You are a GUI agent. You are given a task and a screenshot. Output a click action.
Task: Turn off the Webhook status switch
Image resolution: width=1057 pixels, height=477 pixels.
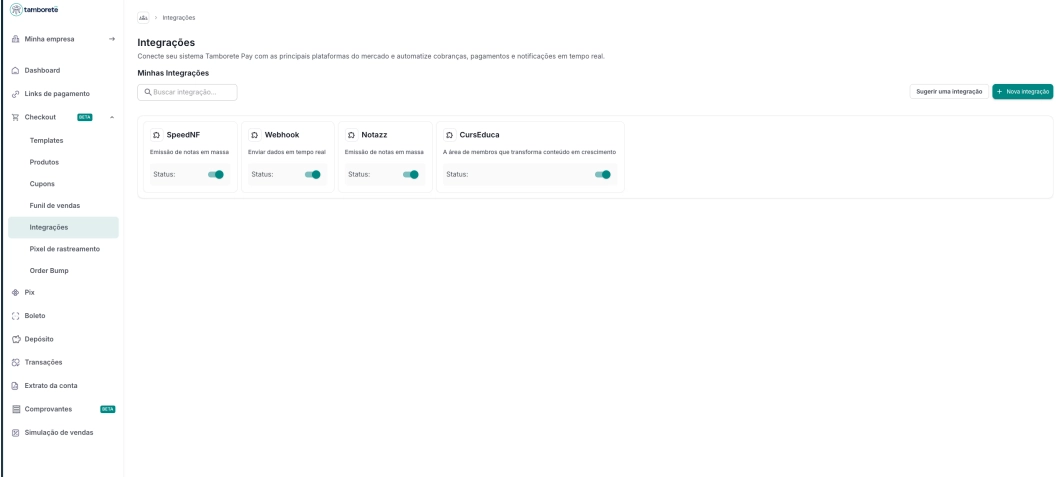point(312,174)
